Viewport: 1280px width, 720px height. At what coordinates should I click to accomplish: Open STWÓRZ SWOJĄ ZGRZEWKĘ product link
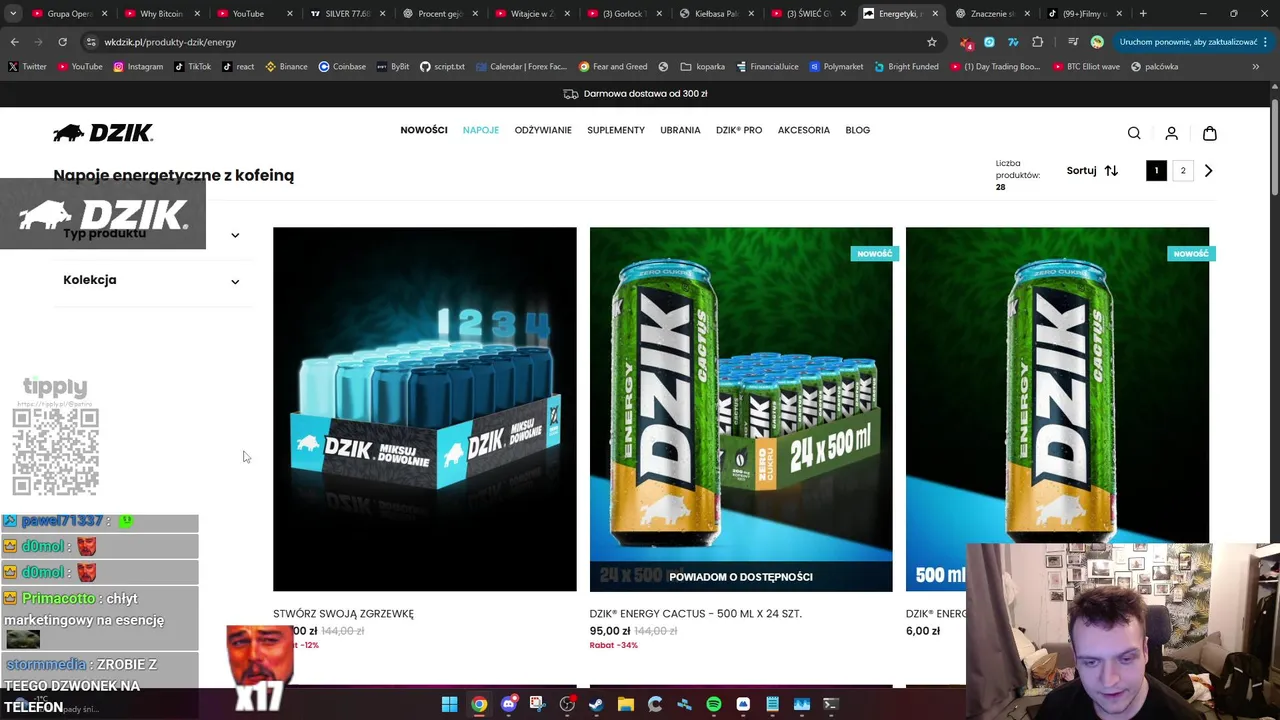[343, 614]
